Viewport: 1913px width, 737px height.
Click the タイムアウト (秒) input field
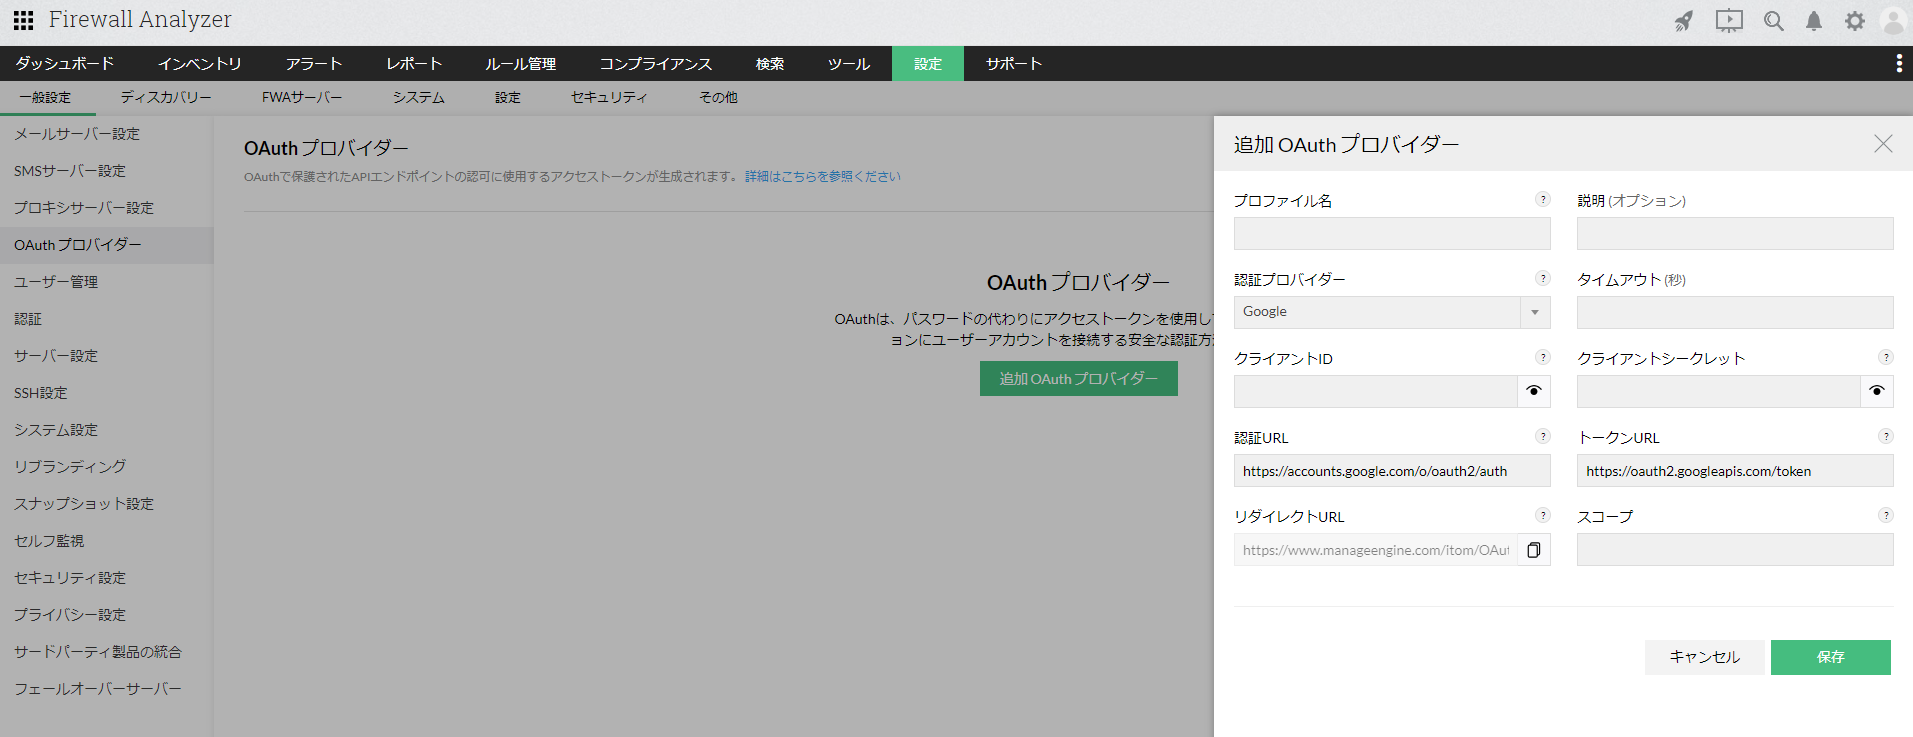tap(1735, 312)
